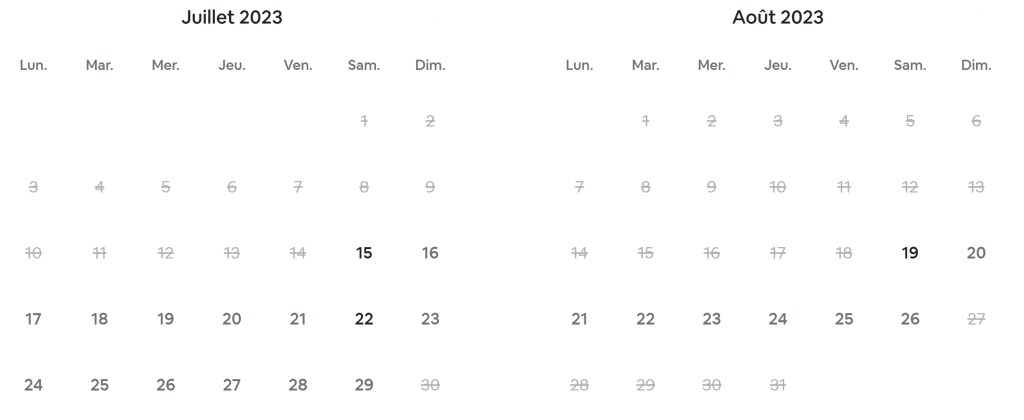This screenshot has width=1024, height=420.
Task: Click date 22 in Août 2023
Action: click(645, 319)
